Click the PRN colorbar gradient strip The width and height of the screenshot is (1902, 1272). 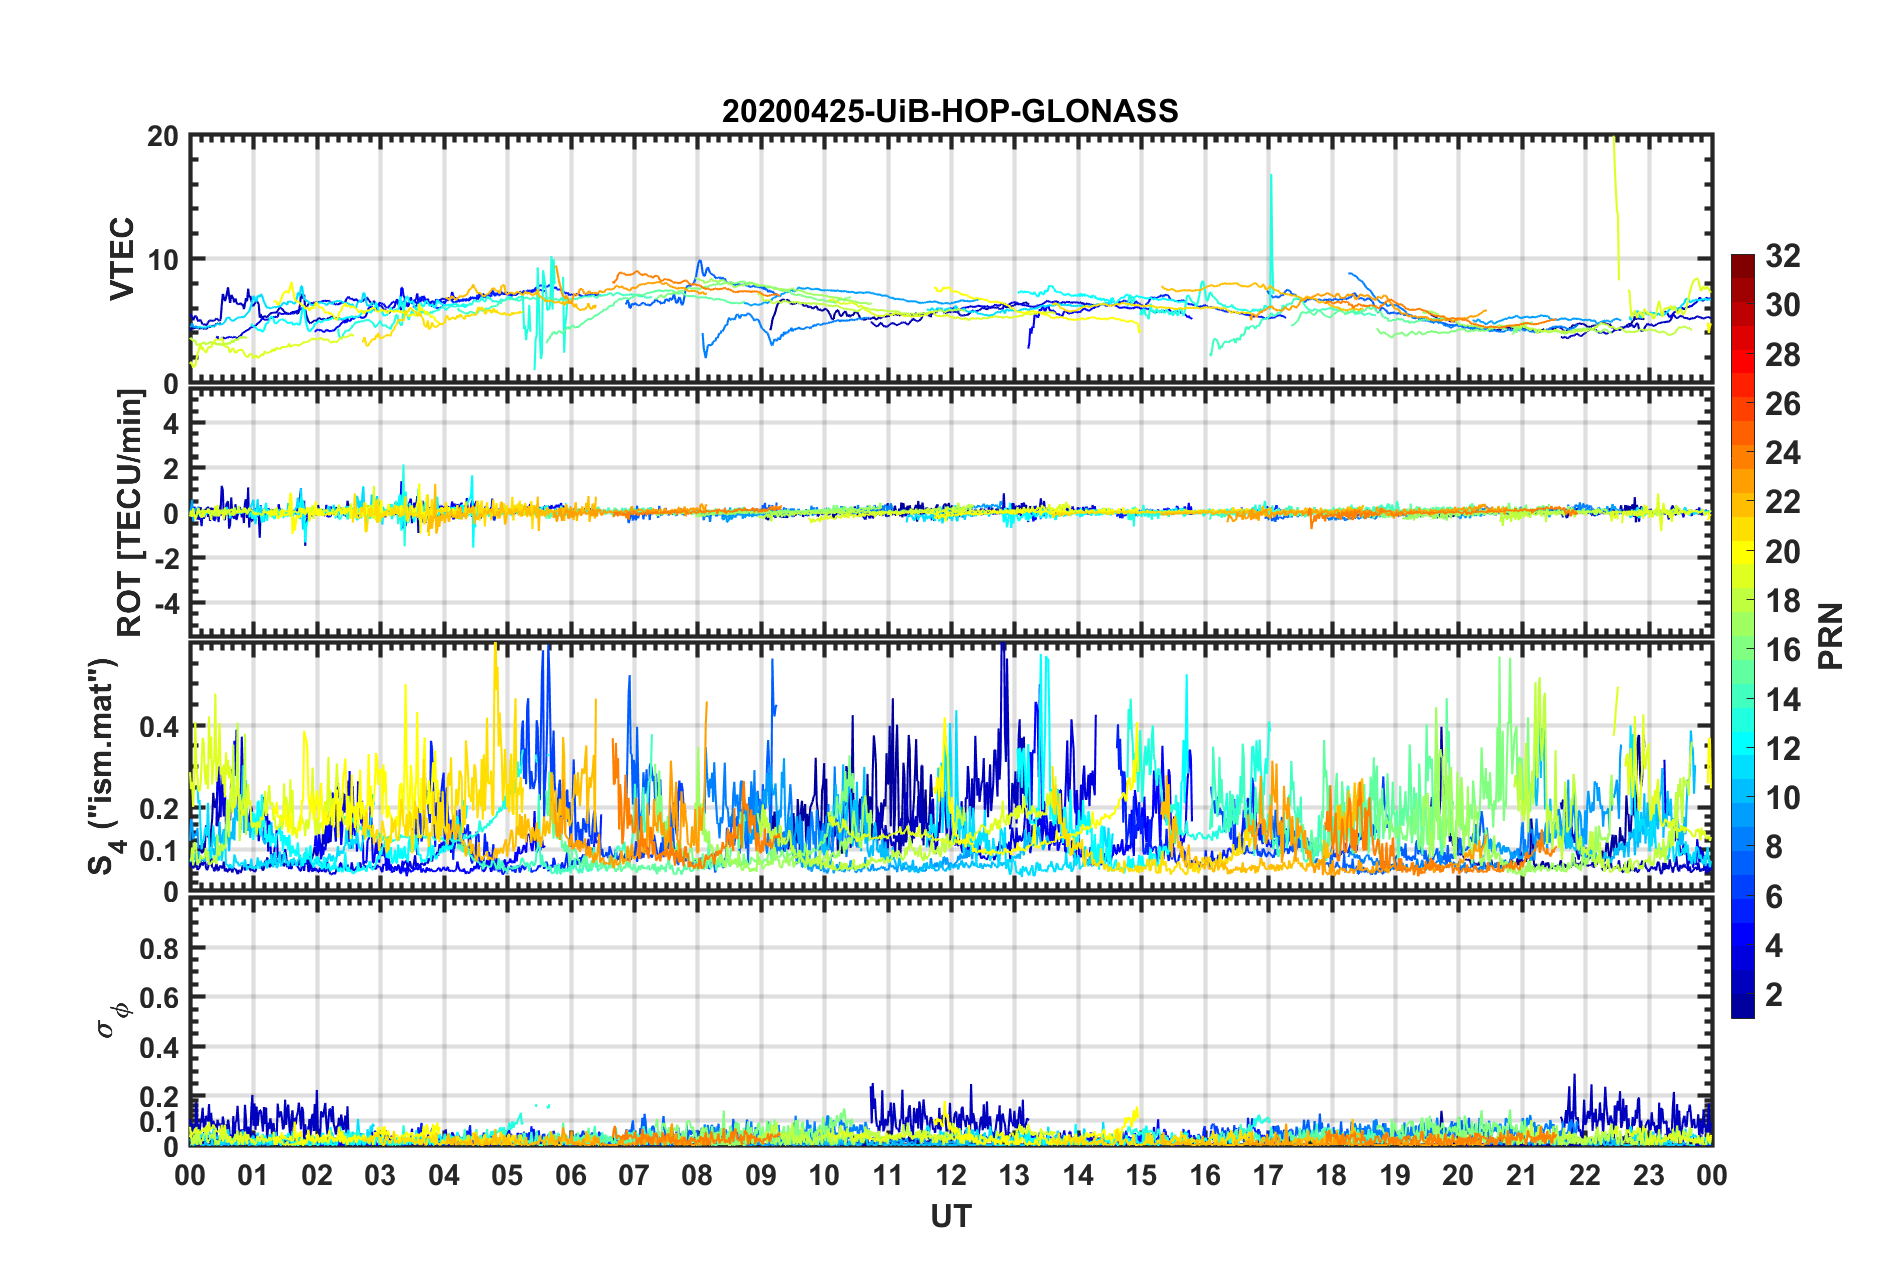point(1743,636)
